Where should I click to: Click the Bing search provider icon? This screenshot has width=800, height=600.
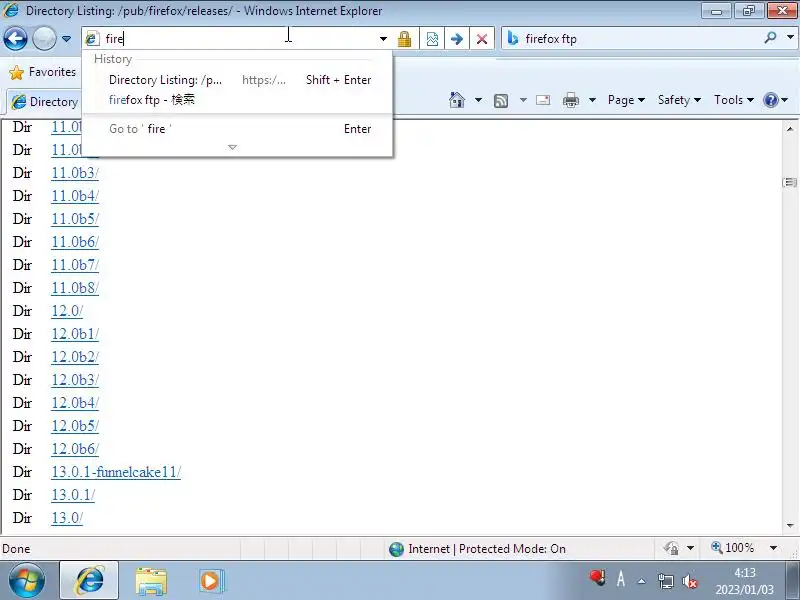[x=513, y=38]
